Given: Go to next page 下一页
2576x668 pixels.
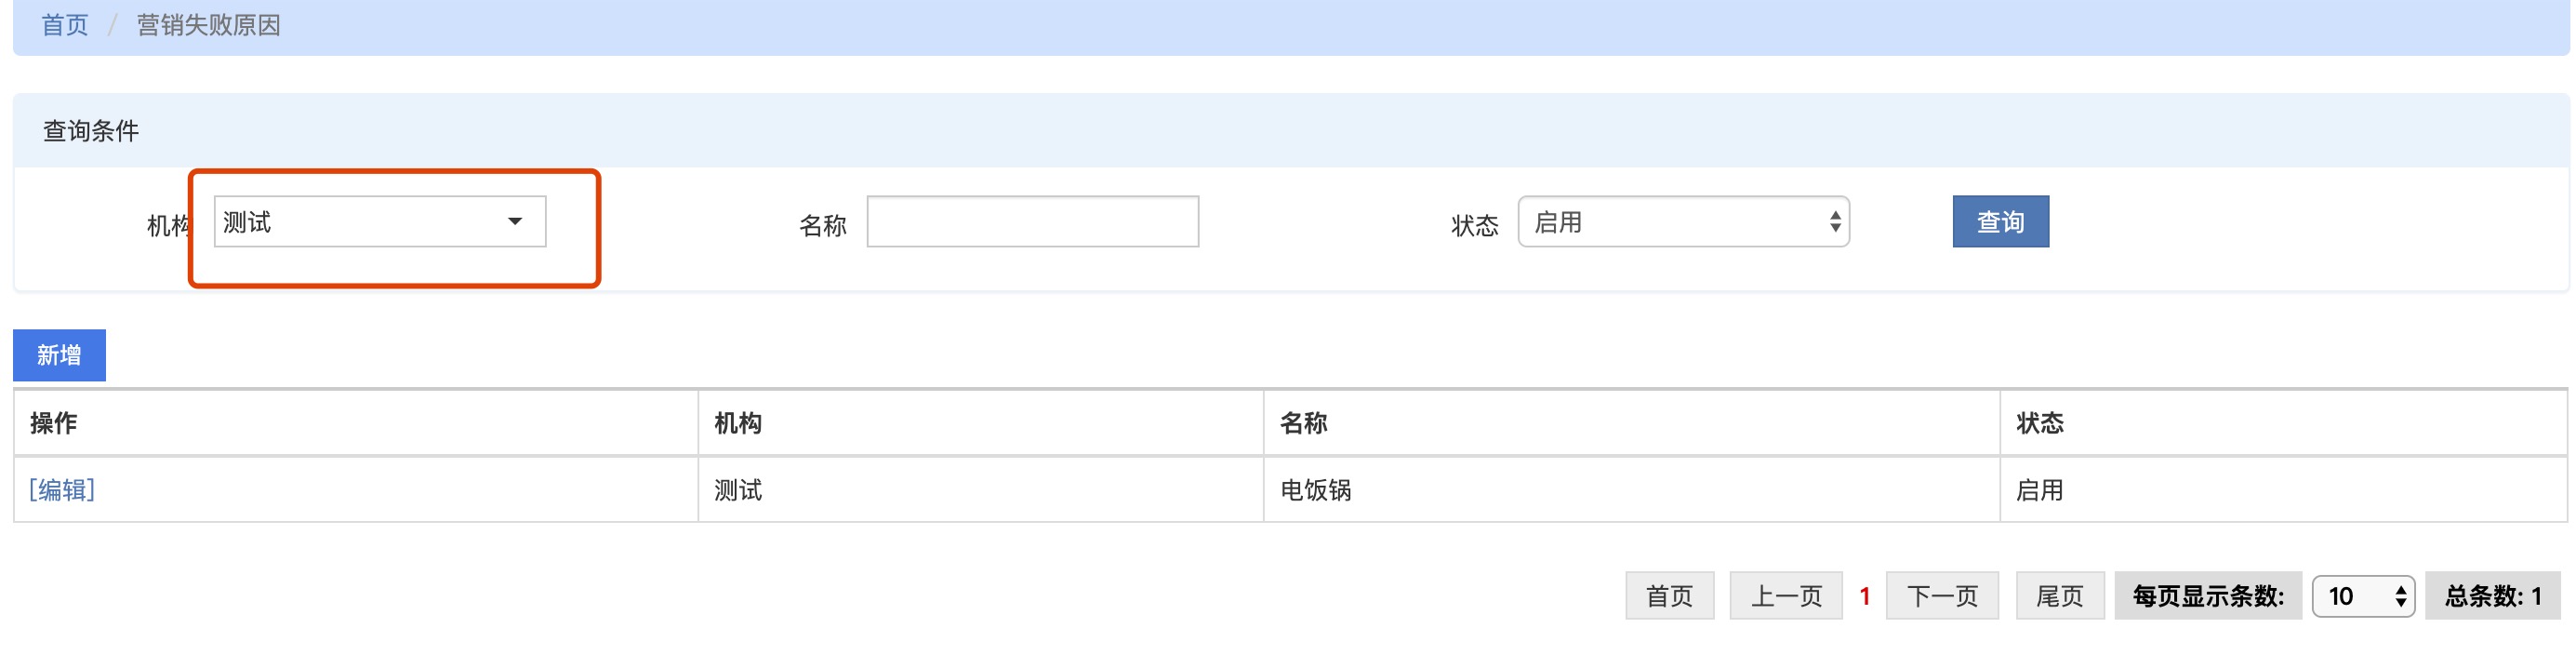Looking at the screenshot, I should click(1941, 596).
